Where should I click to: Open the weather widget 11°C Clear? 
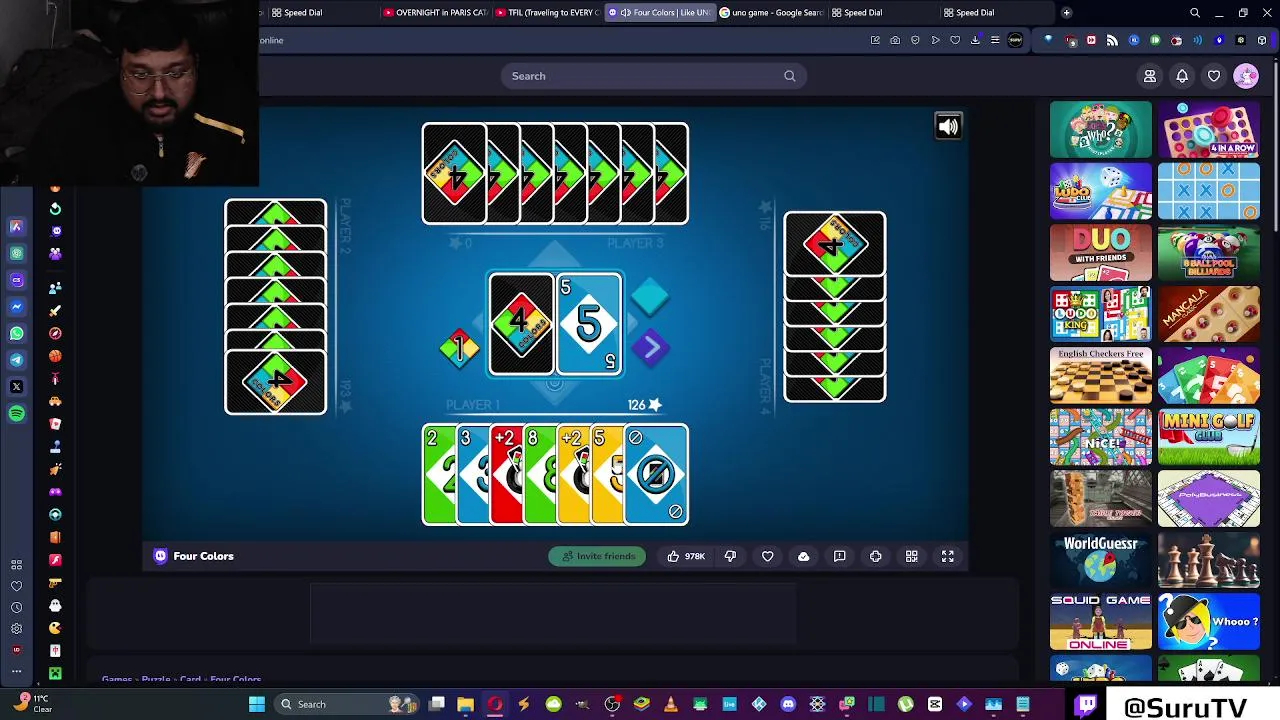[32, 703]
